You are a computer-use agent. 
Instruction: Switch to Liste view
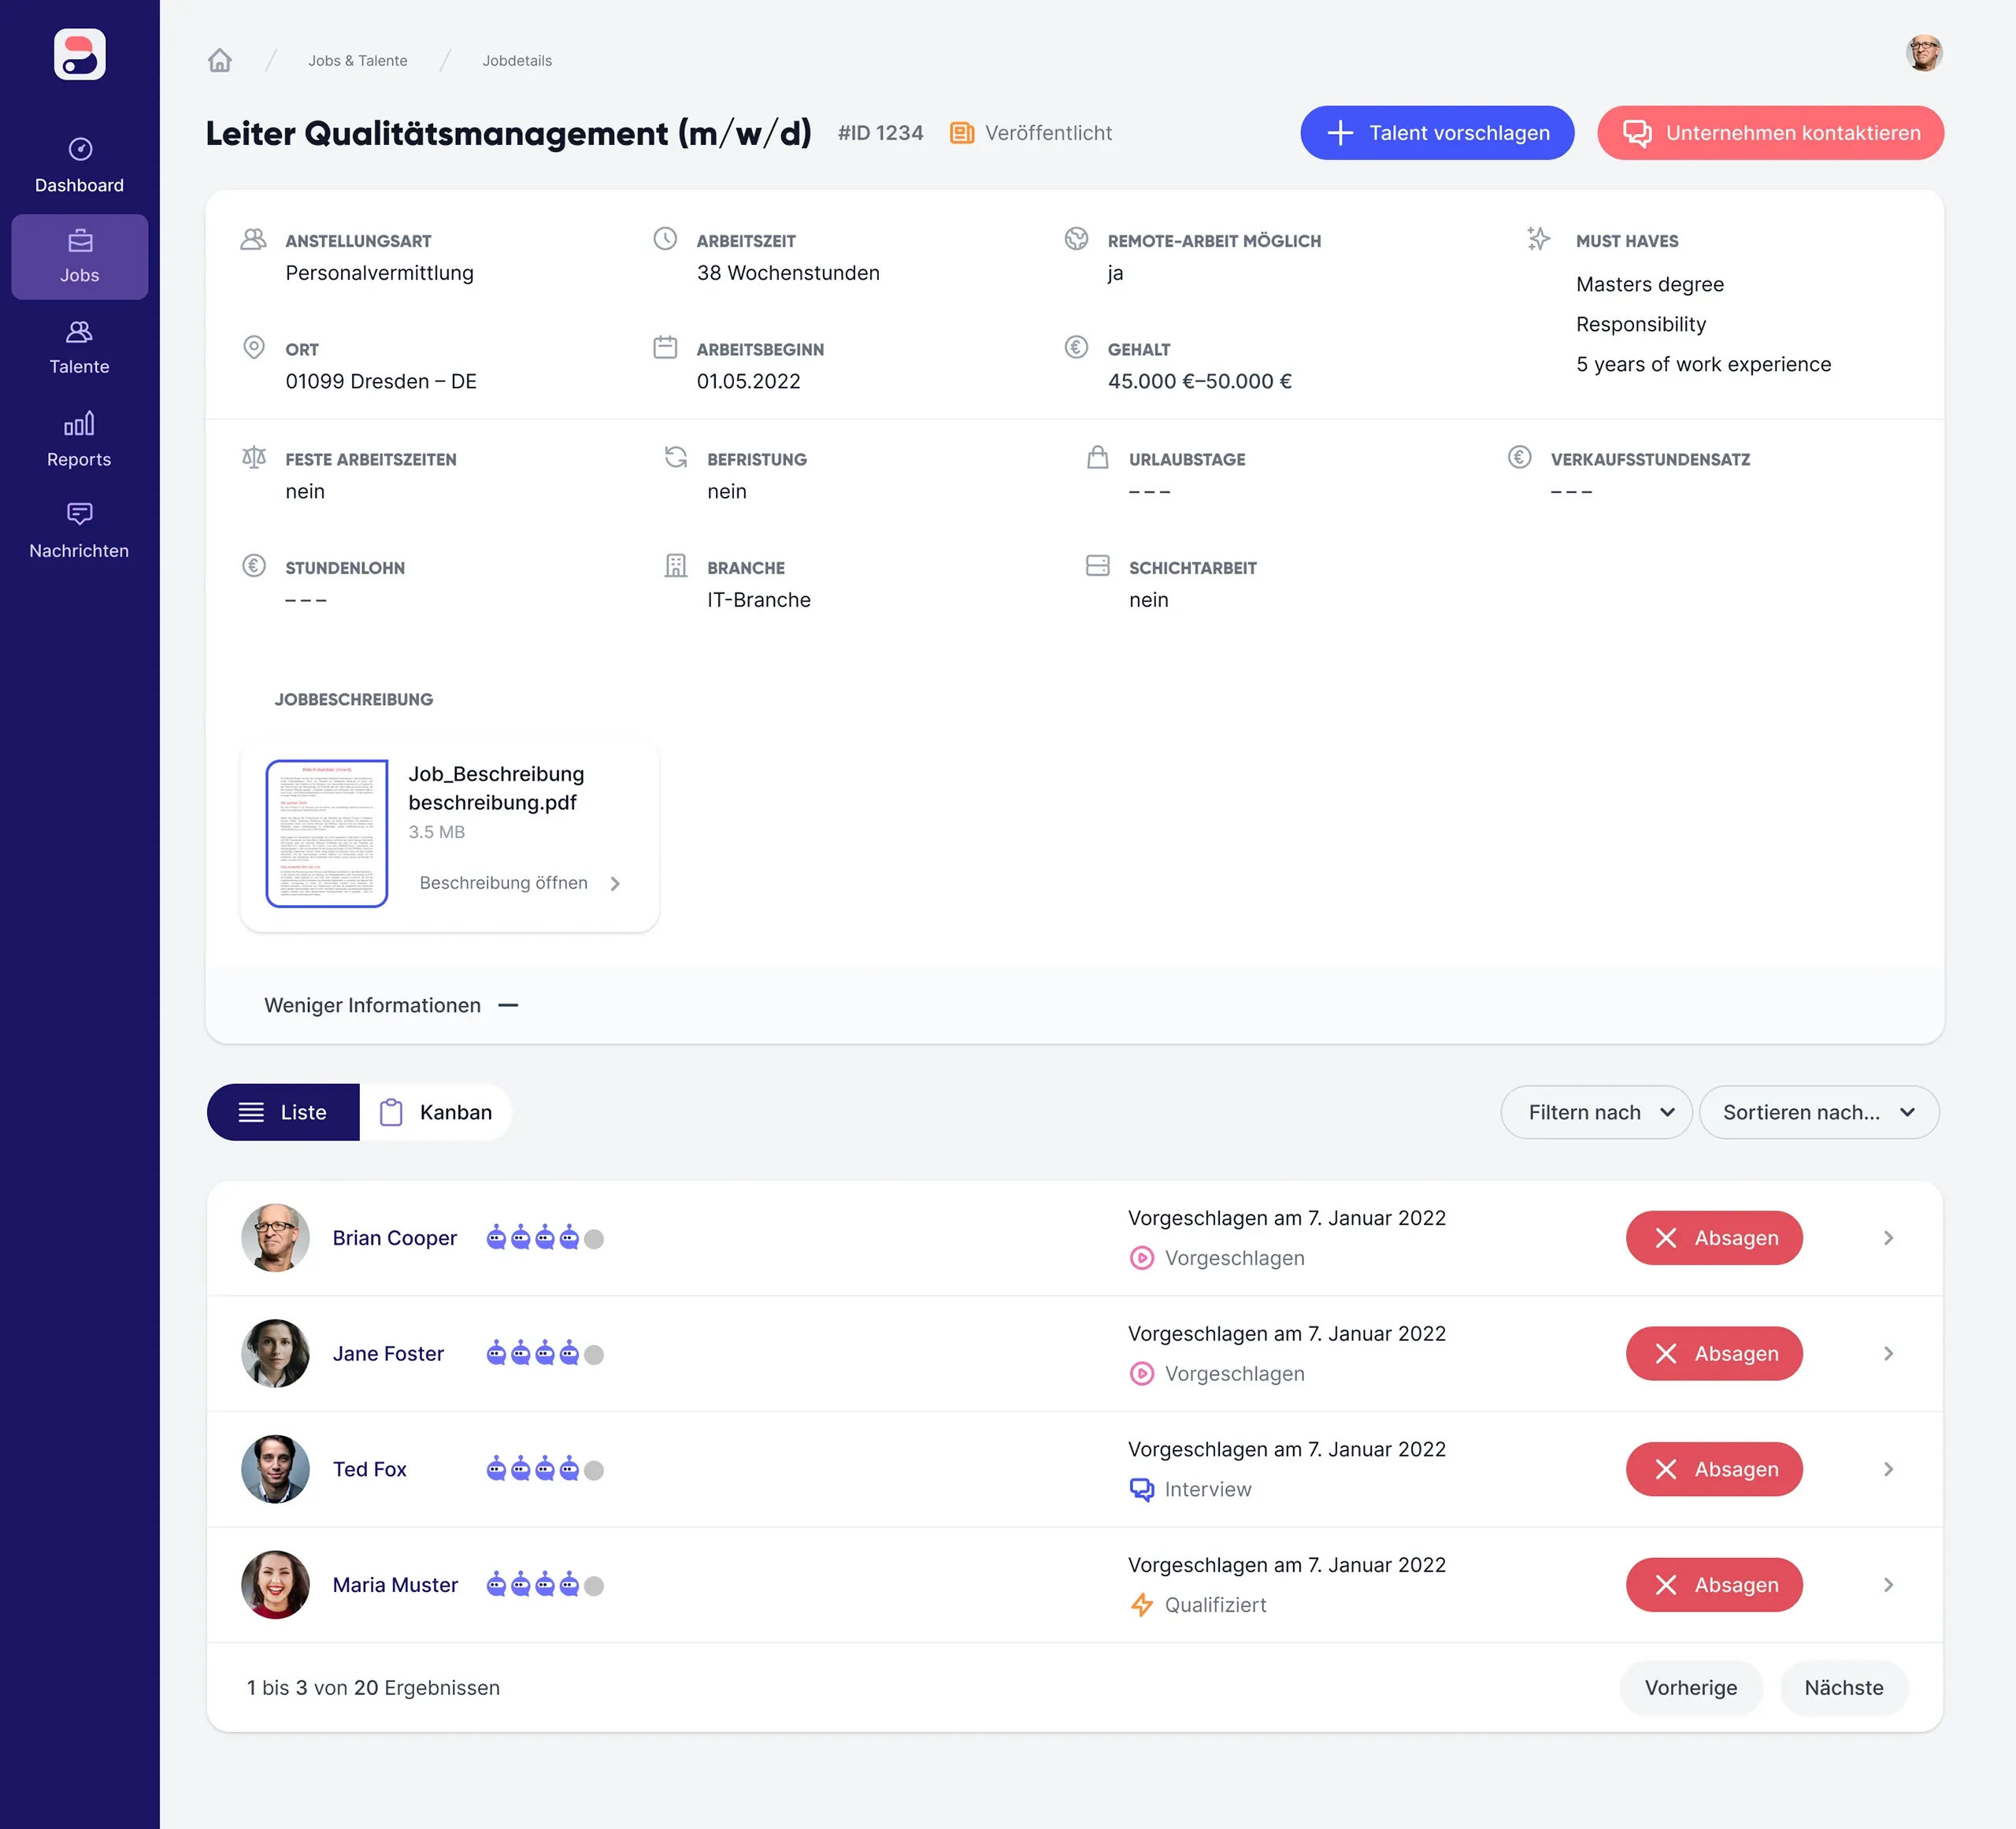(283, 1112)
